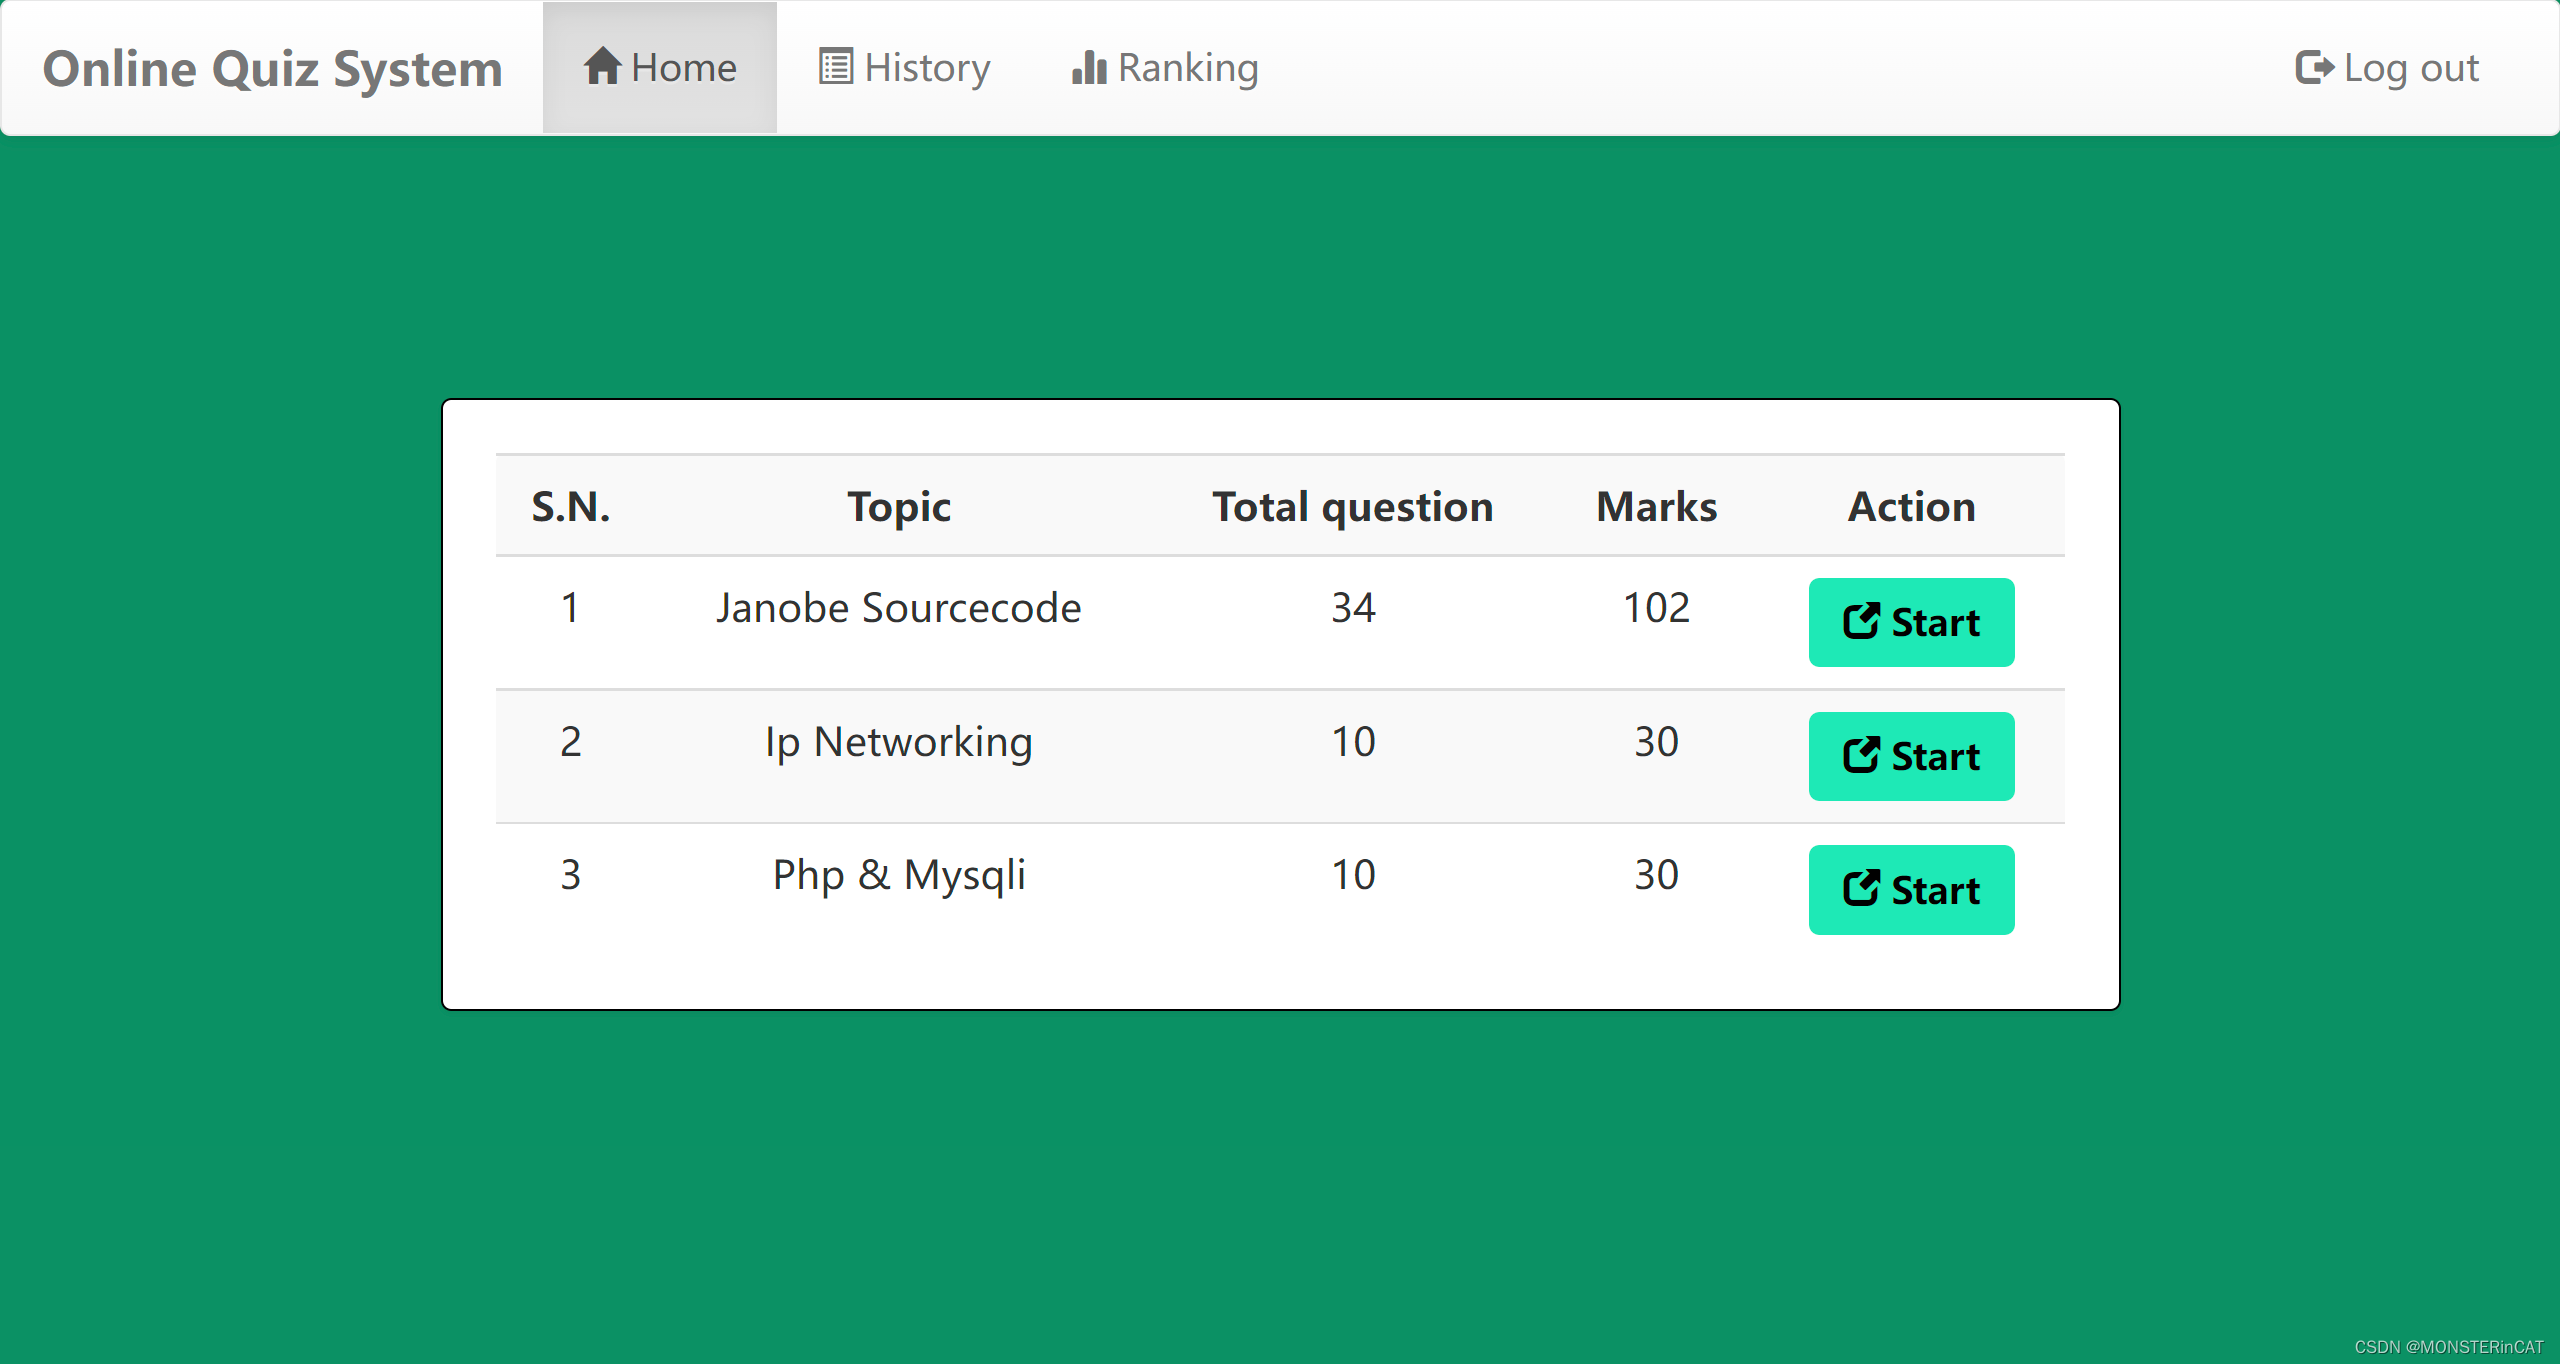The height and width of the screenshot is (1364, 2560).
Task: Click the Ip Networking topic cell
Action: (x=899, y=741)
